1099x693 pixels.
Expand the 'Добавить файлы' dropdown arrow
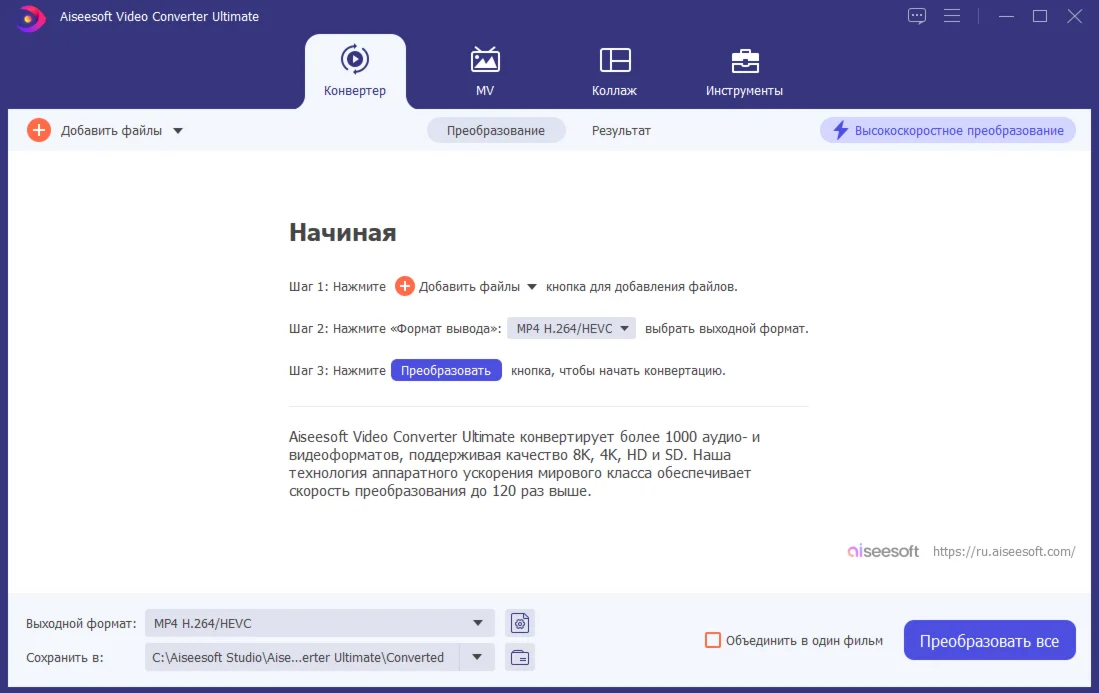178,131
